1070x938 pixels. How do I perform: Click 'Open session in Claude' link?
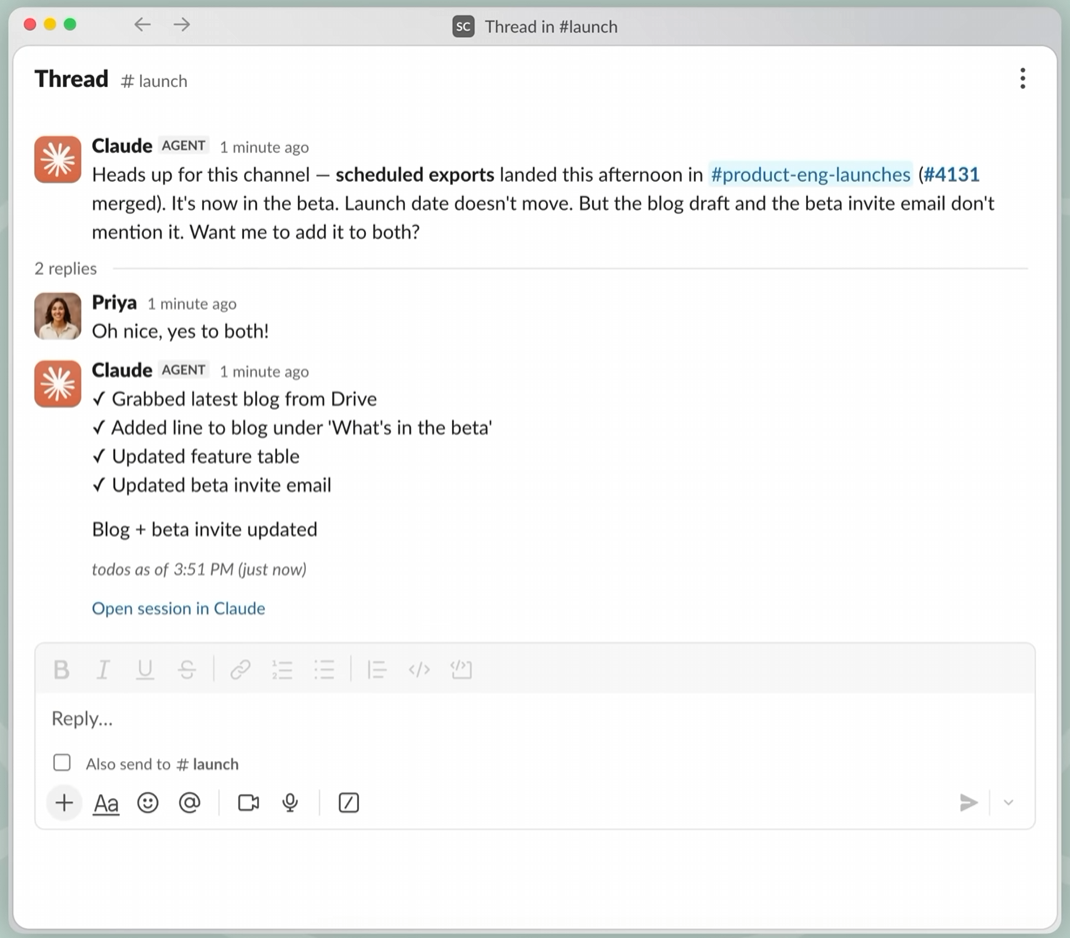178,609
